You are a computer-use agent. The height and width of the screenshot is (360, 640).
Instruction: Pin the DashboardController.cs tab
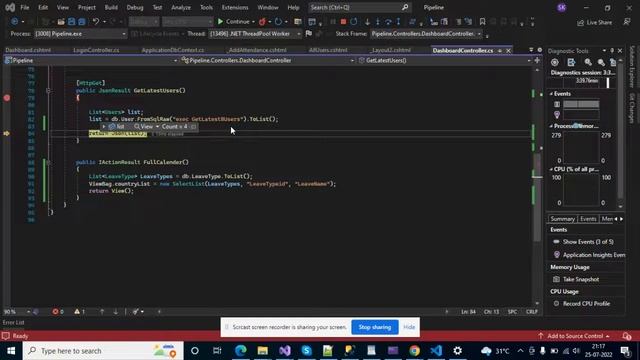500,51
